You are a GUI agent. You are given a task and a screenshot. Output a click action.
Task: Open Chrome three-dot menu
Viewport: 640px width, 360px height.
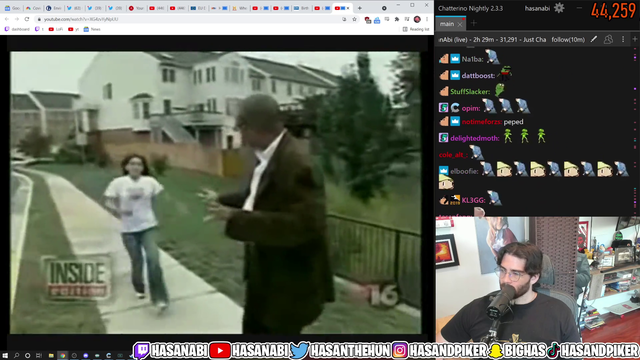click(427, 19)
